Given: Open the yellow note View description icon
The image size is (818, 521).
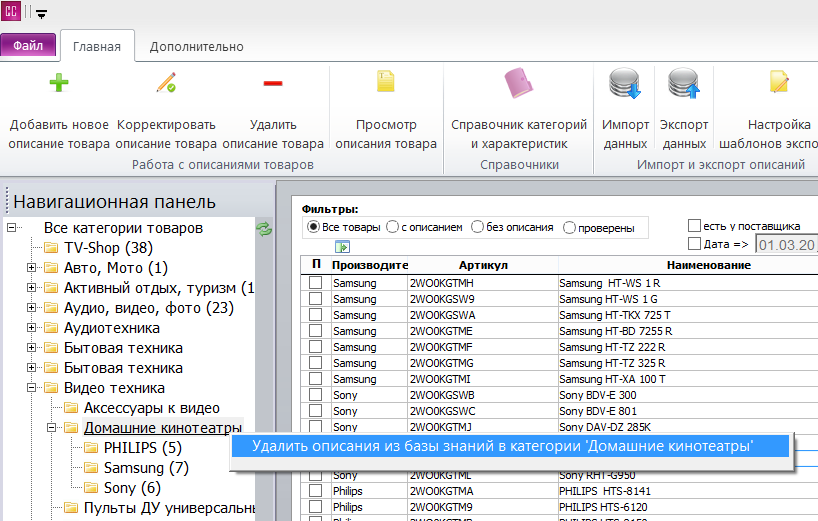Looking at the screenshot, I should pos(386,82).
